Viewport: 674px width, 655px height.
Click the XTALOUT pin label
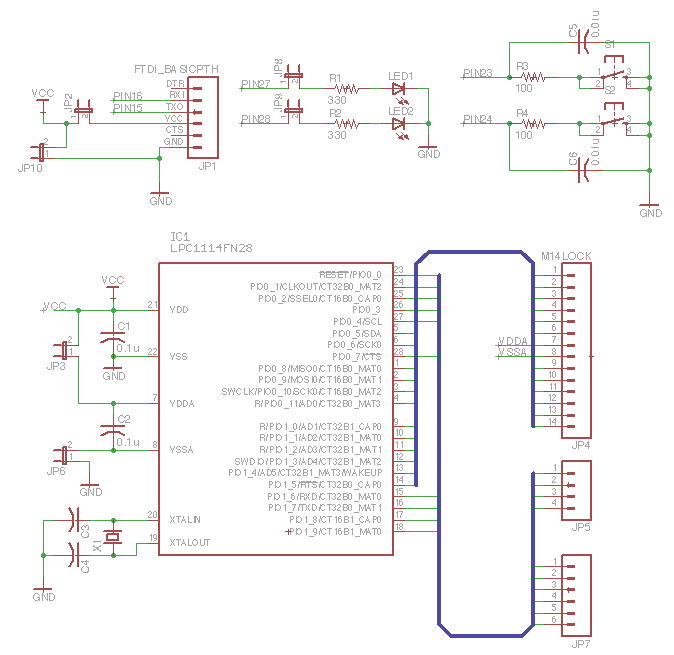tap(190, 543)
